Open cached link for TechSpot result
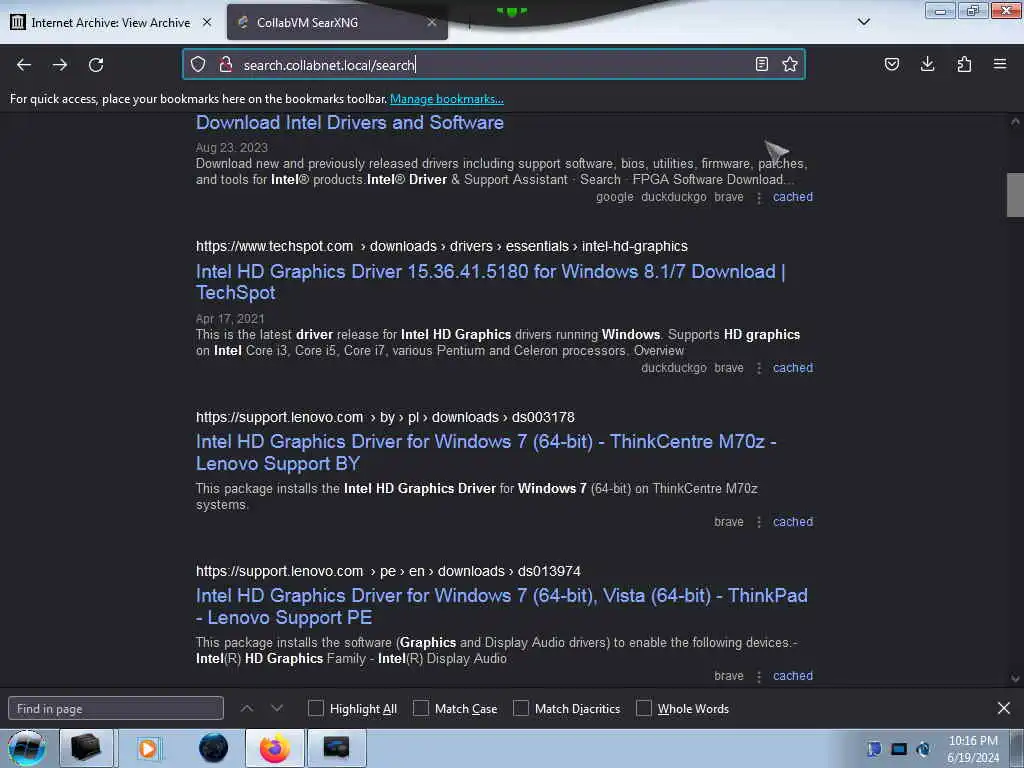1024x768 pixels. (793, 368)
